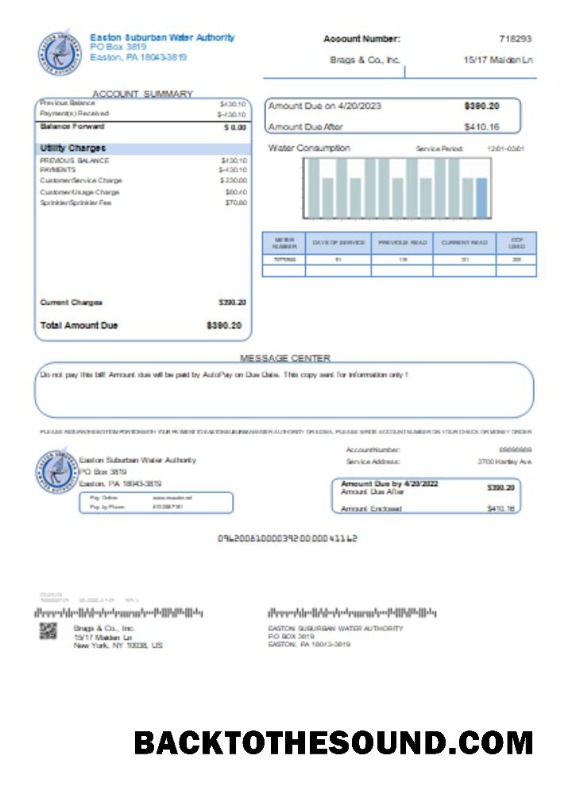This screenshot has height=794, width=572.
Task: Click the 'Account Number:' label at the top right
Action: (361, 39)
